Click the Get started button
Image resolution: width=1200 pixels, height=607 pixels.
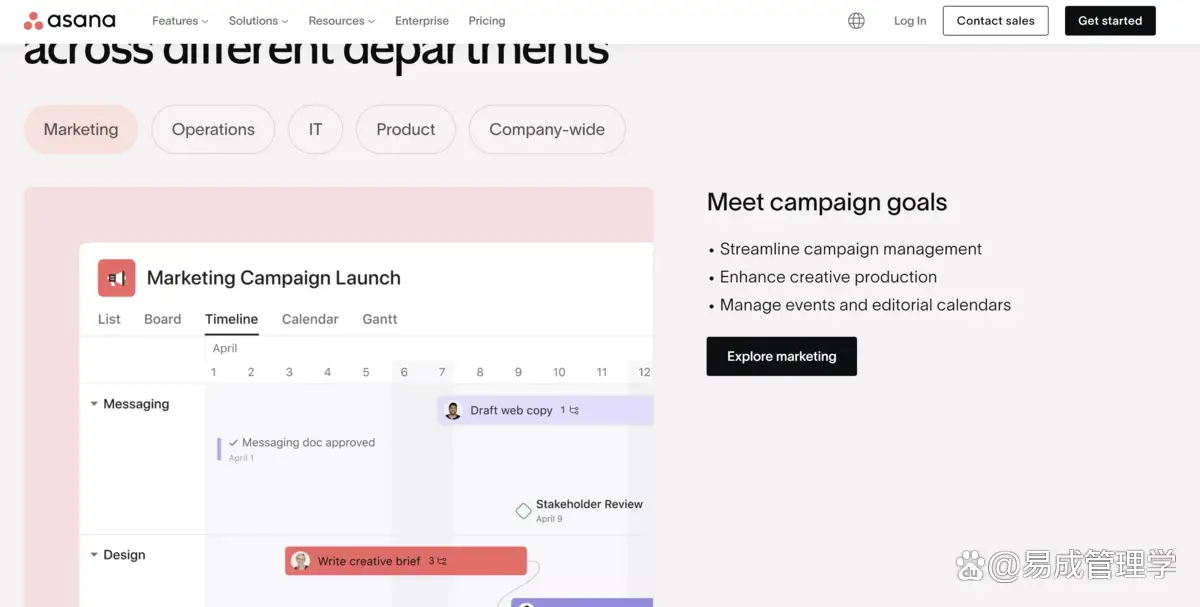tap(1110, 21)
